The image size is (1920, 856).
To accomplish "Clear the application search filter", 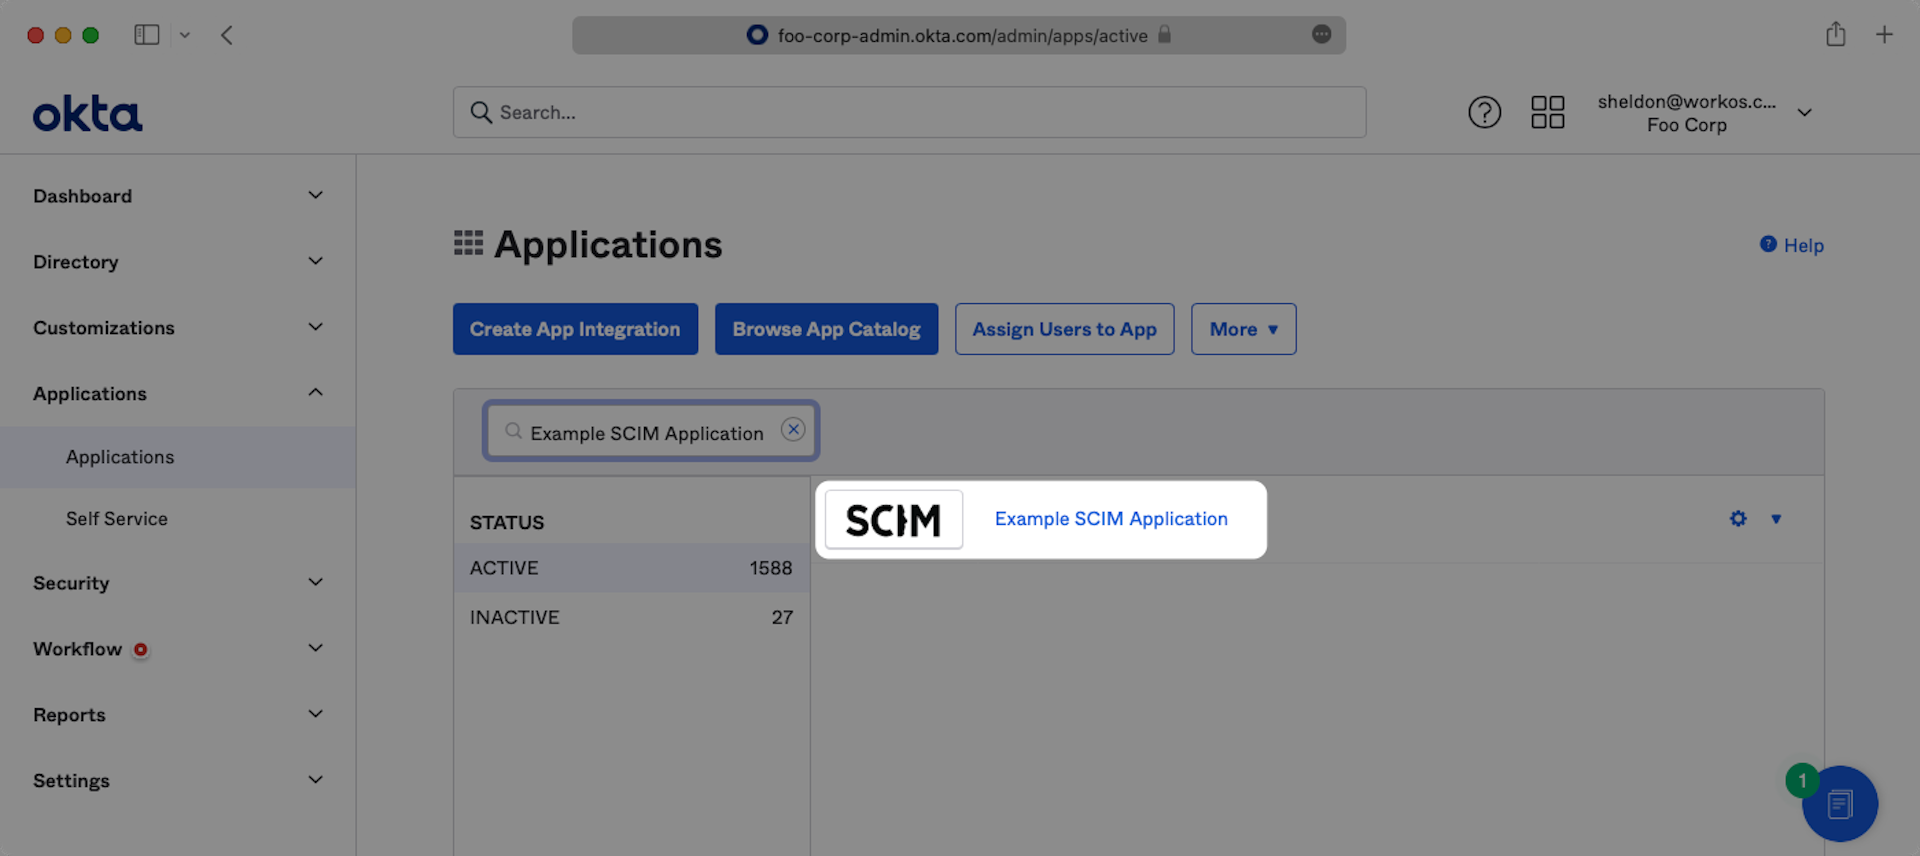I will [x=793, y=430].
